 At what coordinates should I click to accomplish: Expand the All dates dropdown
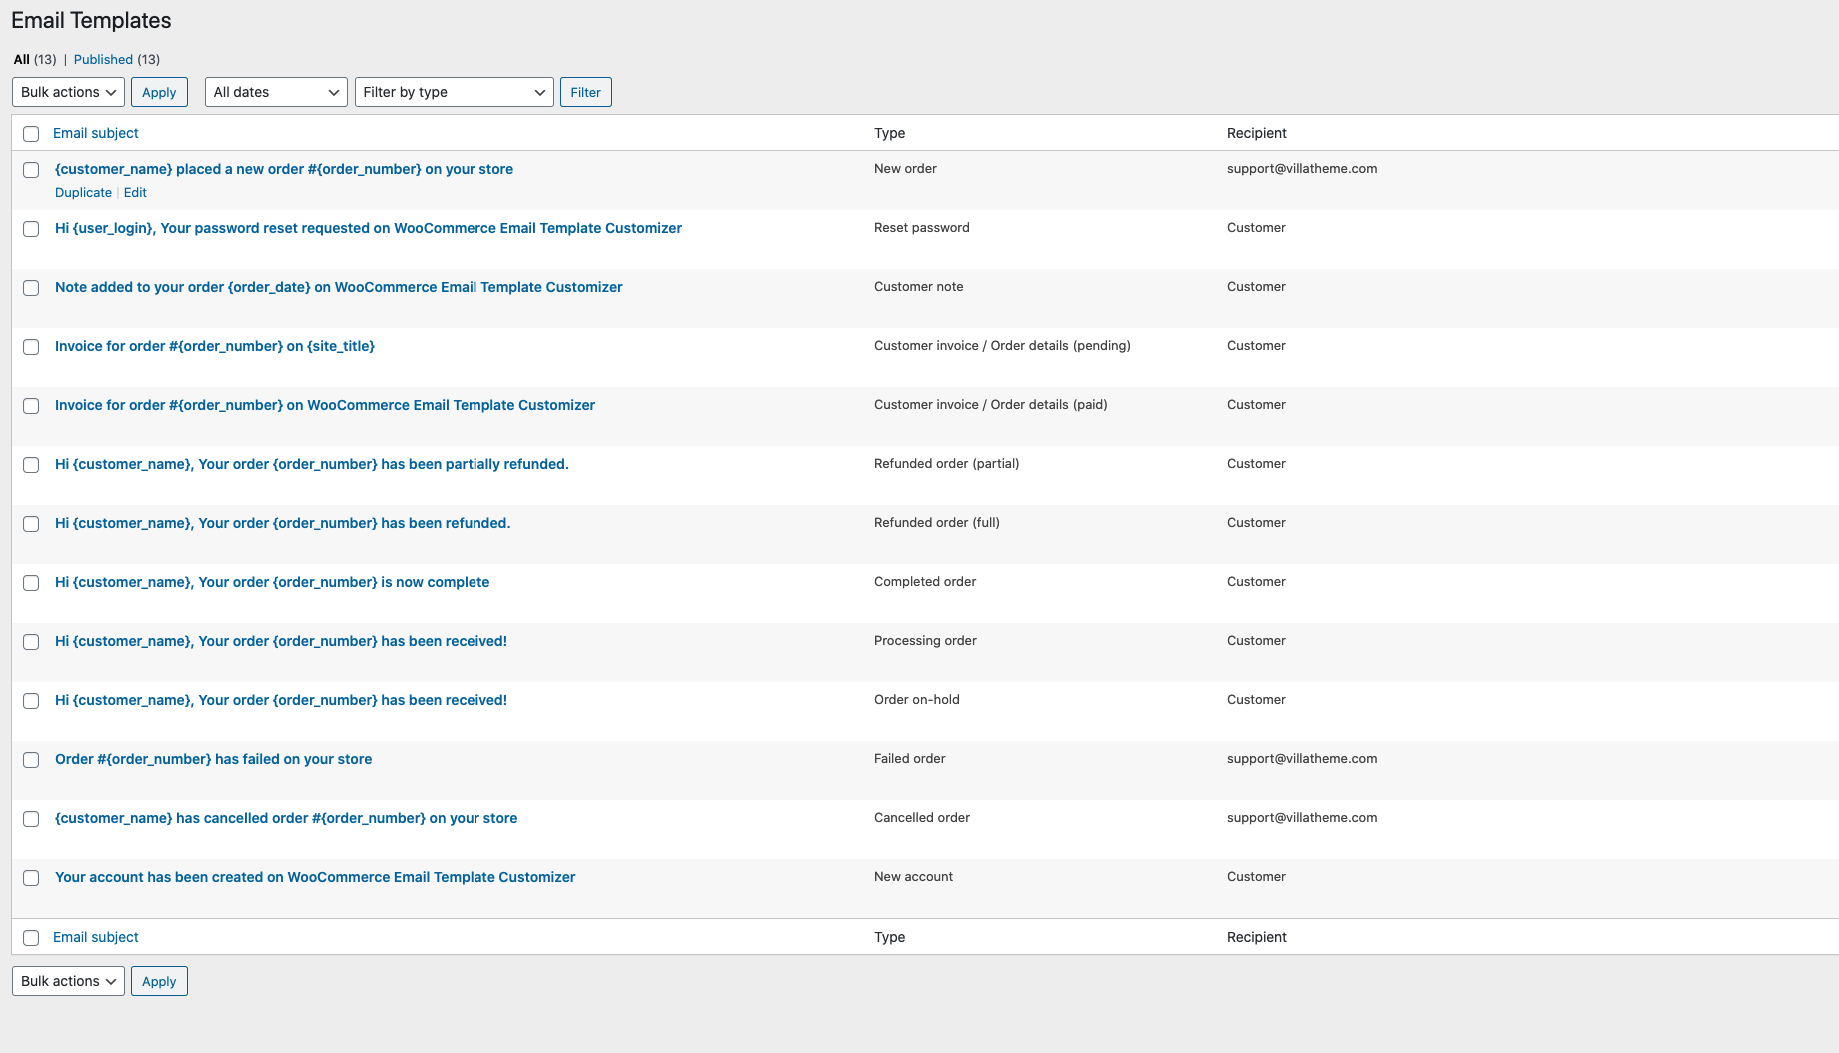[276, 92]
